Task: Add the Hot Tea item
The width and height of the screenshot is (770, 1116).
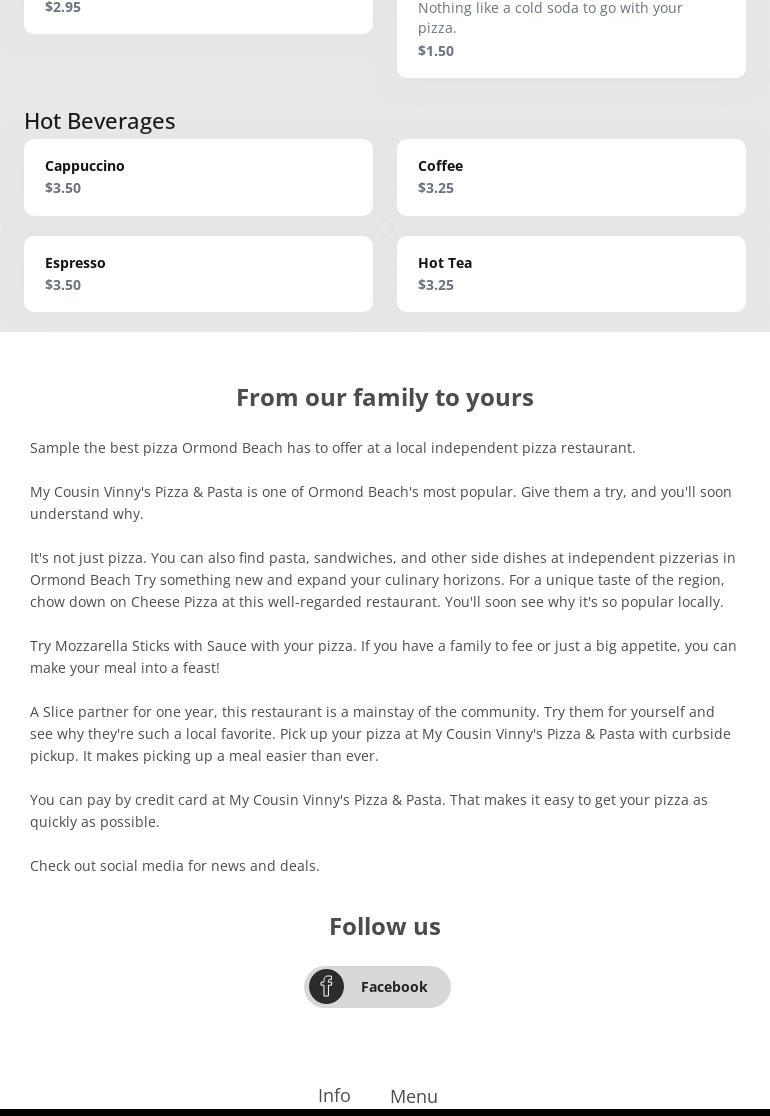Action: 571,274
